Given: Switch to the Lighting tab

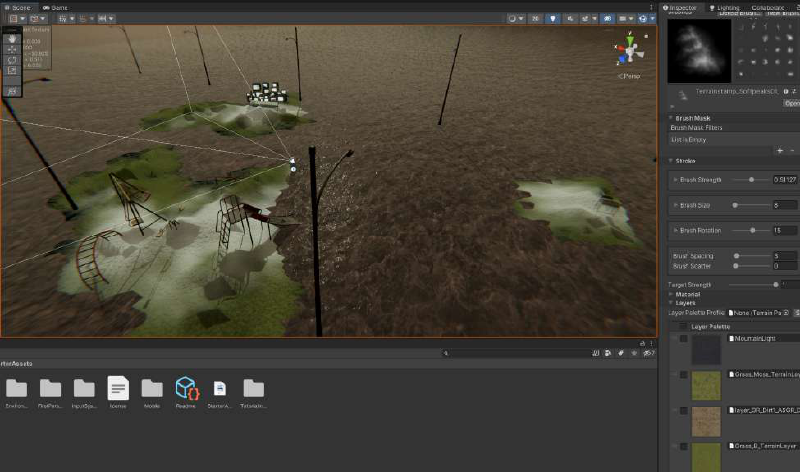Looking at the screenshot, I should 727,7.
